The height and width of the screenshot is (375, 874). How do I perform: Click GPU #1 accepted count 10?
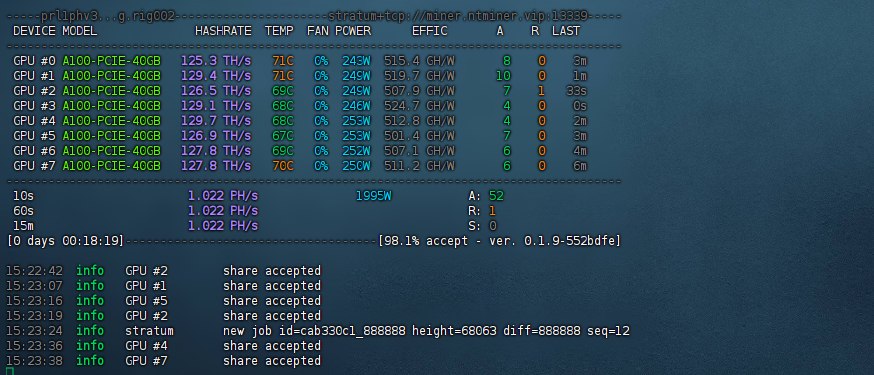pos(503,76)
